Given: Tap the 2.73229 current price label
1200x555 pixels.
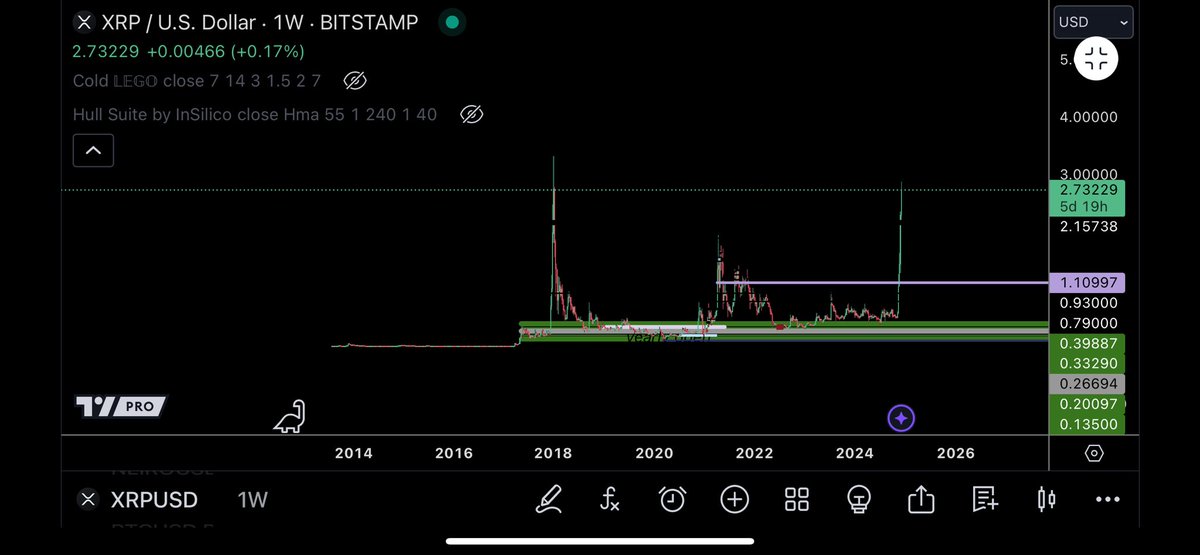Looking at the screenshot, I should click(x=1087, y=190).
